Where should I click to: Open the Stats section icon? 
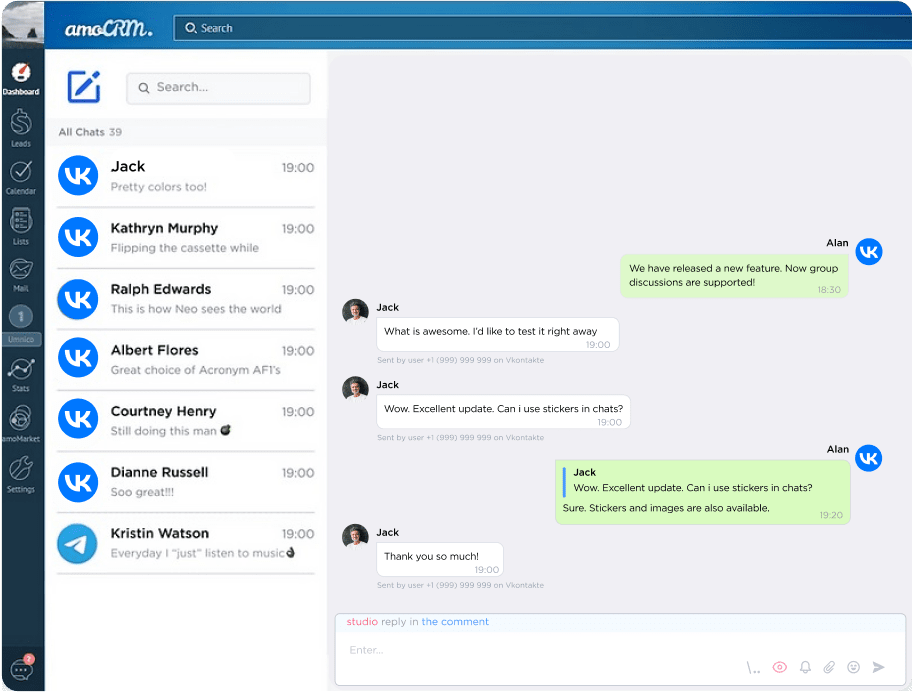tap(20, 368)
